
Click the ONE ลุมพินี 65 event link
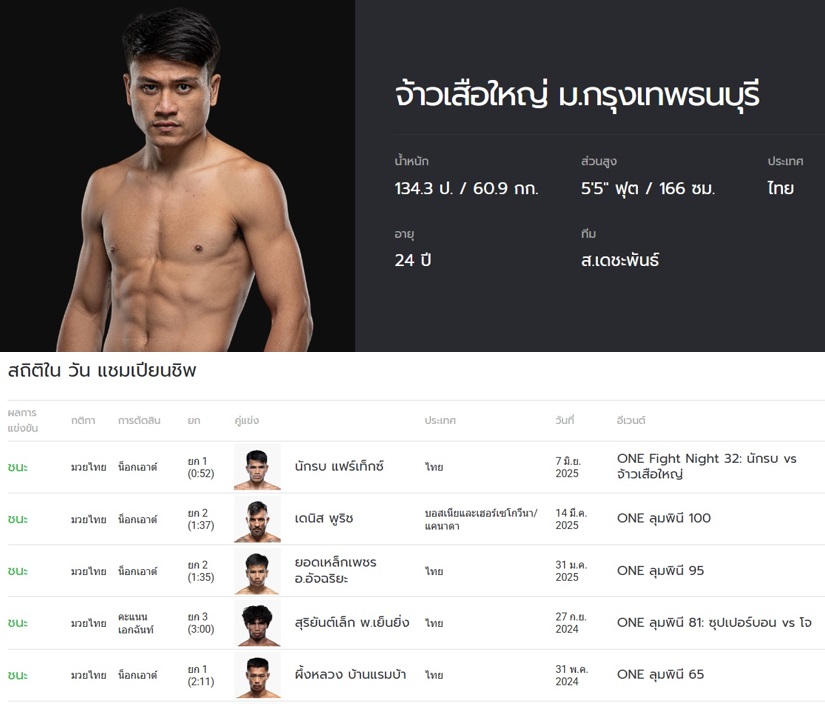(660, 675)
